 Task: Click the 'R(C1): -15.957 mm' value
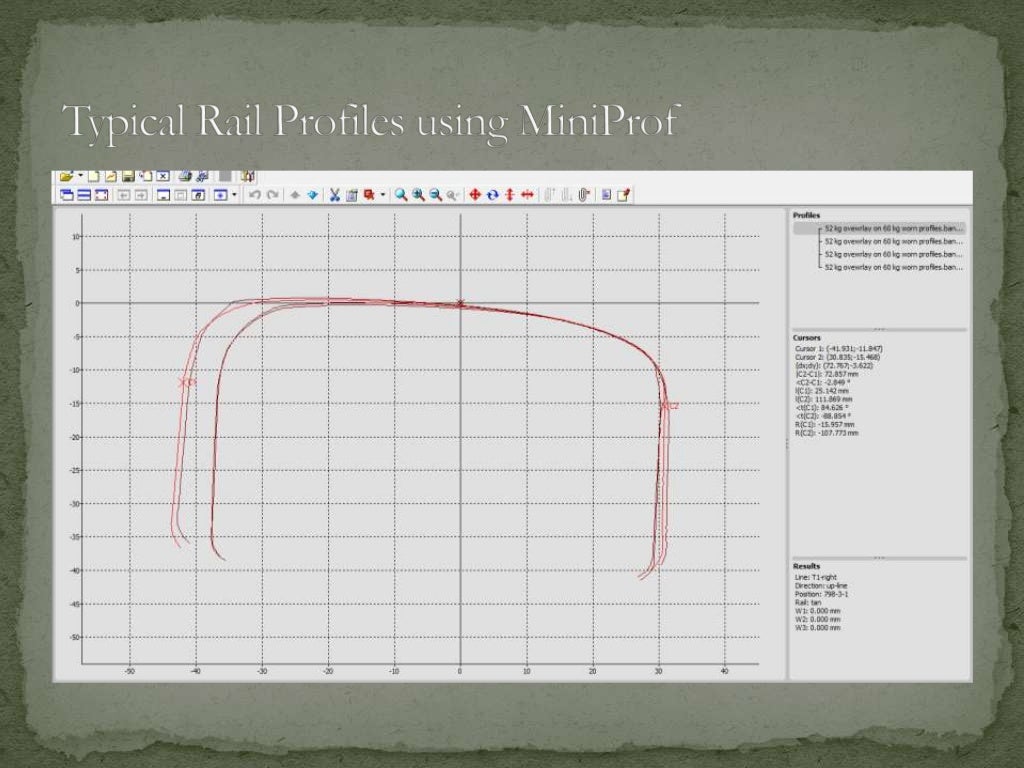pos(824,424)
